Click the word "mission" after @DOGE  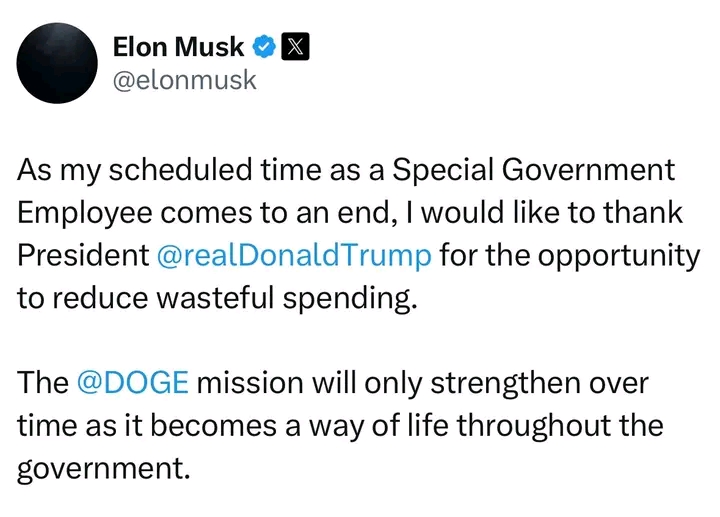250,382
